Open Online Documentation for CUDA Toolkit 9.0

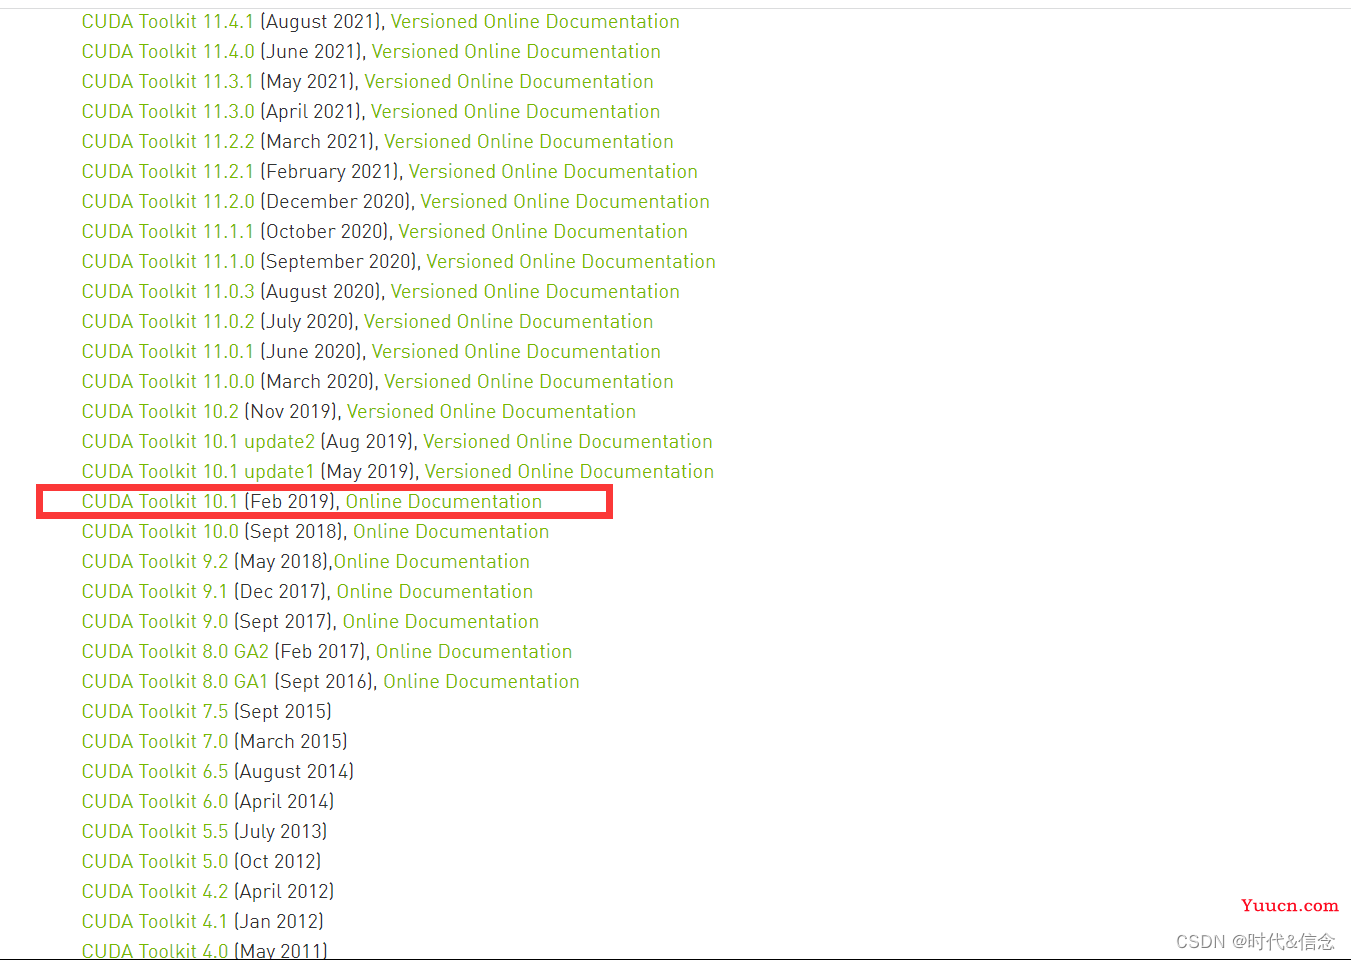[x=441, y=621]
